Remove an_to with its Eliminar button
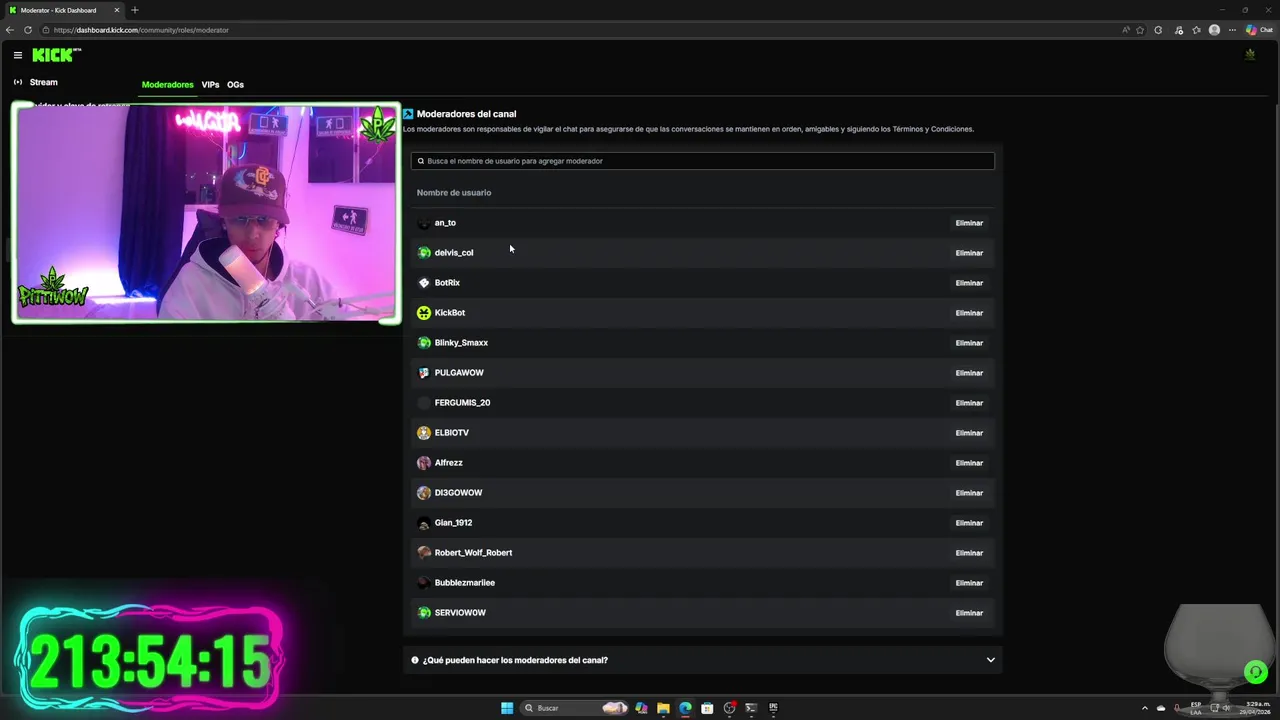The image size is (1280, 720). pyautogui.click(x=969, y=223)
